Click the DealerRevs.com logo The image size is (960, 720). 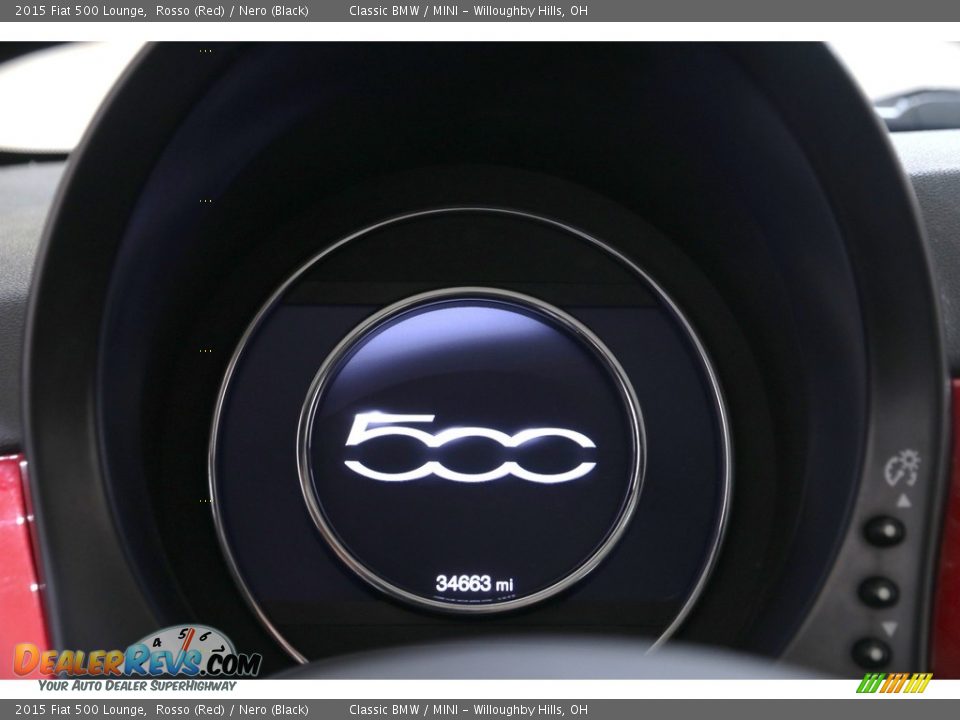coord(138,653)
